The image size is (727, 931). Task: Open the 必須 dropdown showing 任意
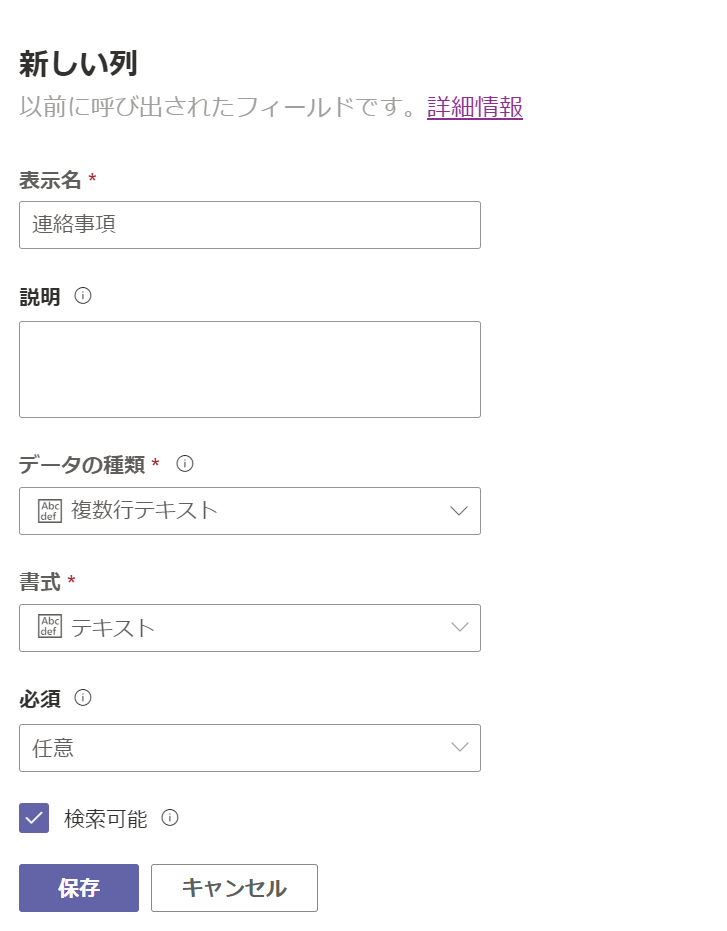(250, 748)
